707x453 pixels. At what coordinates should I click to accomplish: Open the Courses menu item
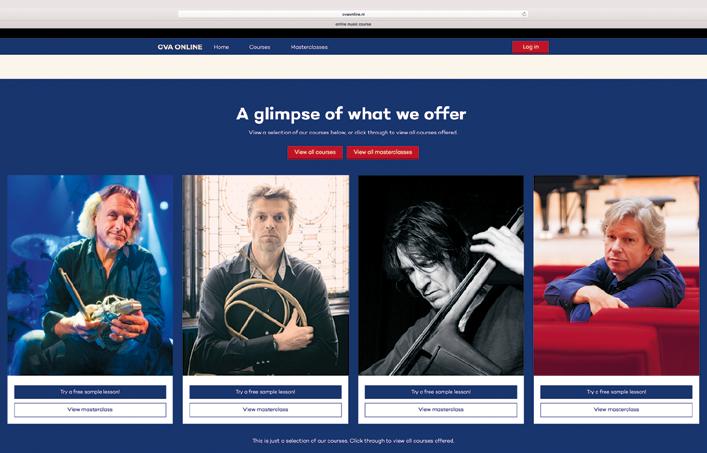point(260,47)
